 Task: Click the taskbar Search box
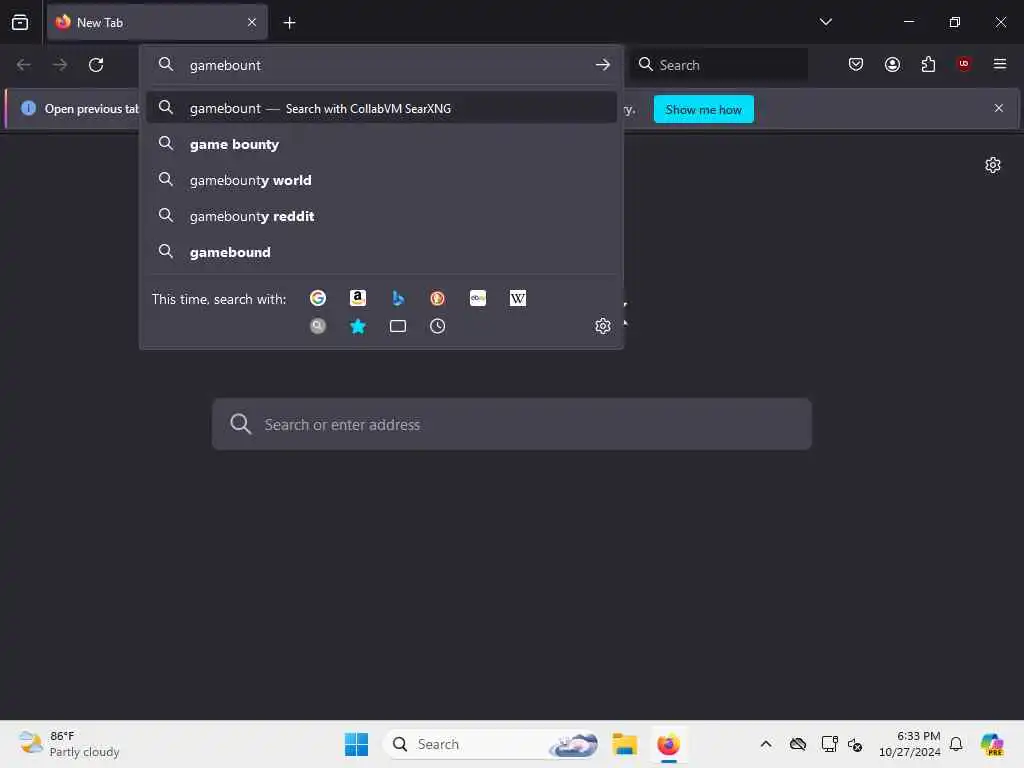click(491, 744)
